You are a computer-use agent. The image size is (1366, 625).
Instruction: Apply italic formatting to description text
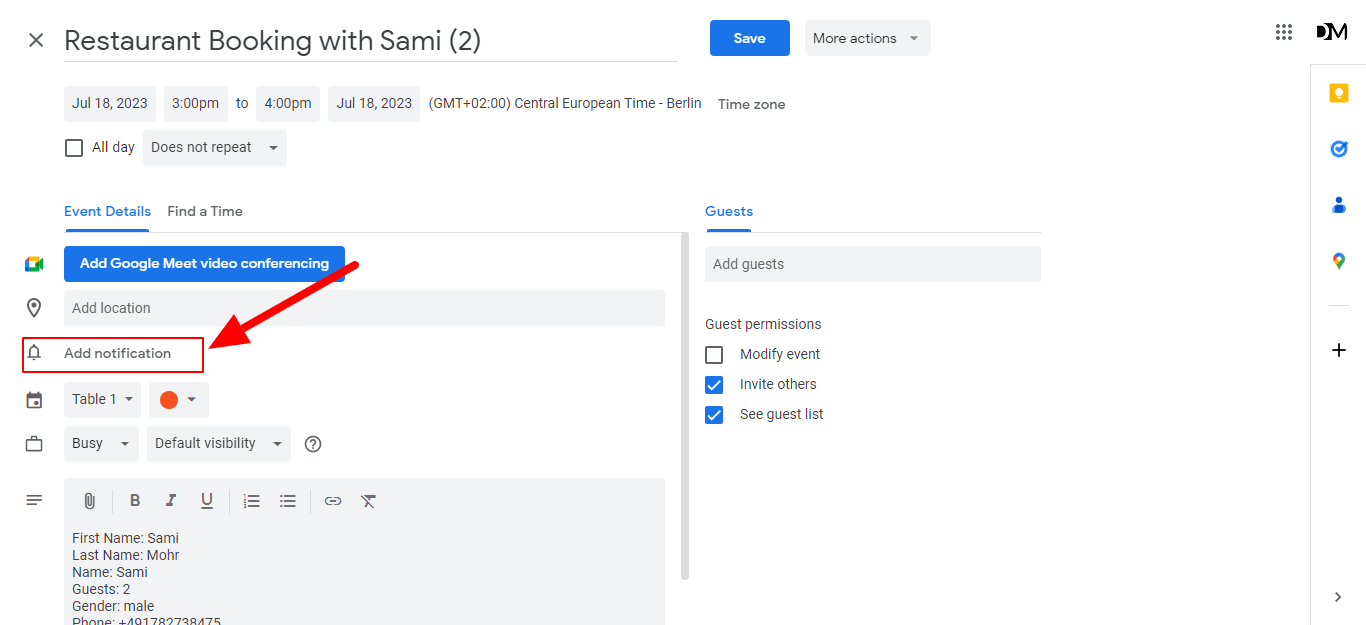pos(171,500)
